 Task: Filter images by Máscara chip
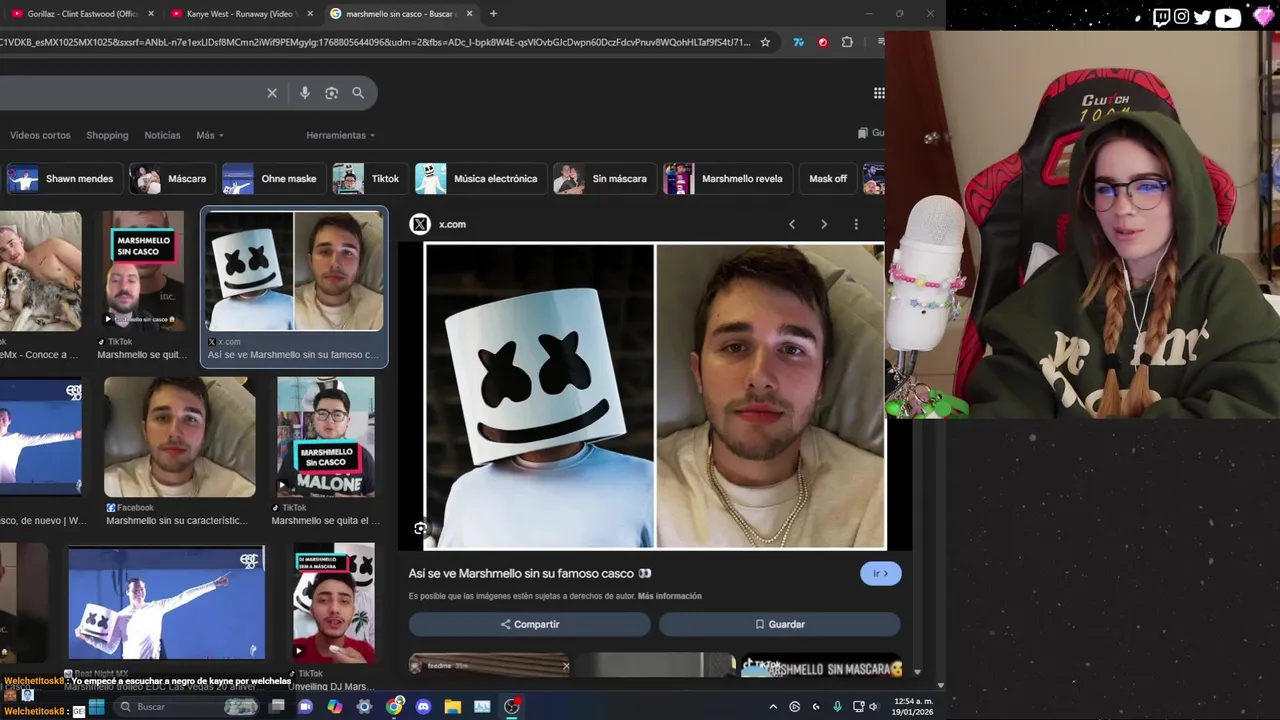pos(171,179)
